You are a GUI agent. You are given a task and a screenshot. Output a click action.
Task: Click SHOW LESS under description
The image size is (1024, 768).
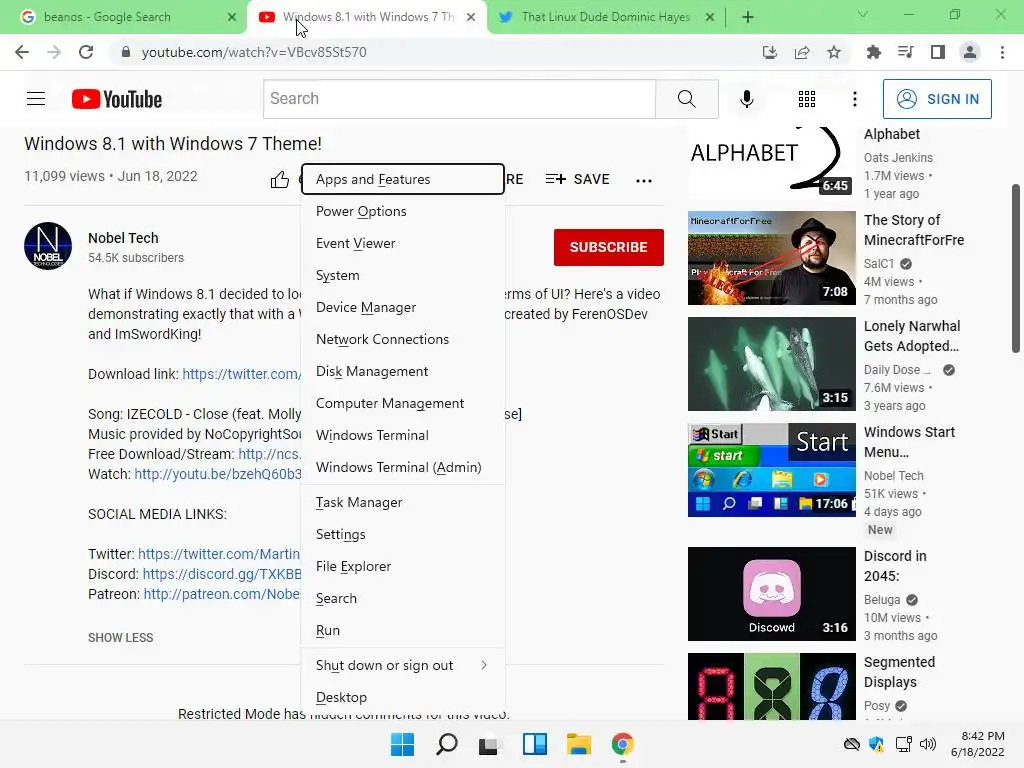click(121, 638)
